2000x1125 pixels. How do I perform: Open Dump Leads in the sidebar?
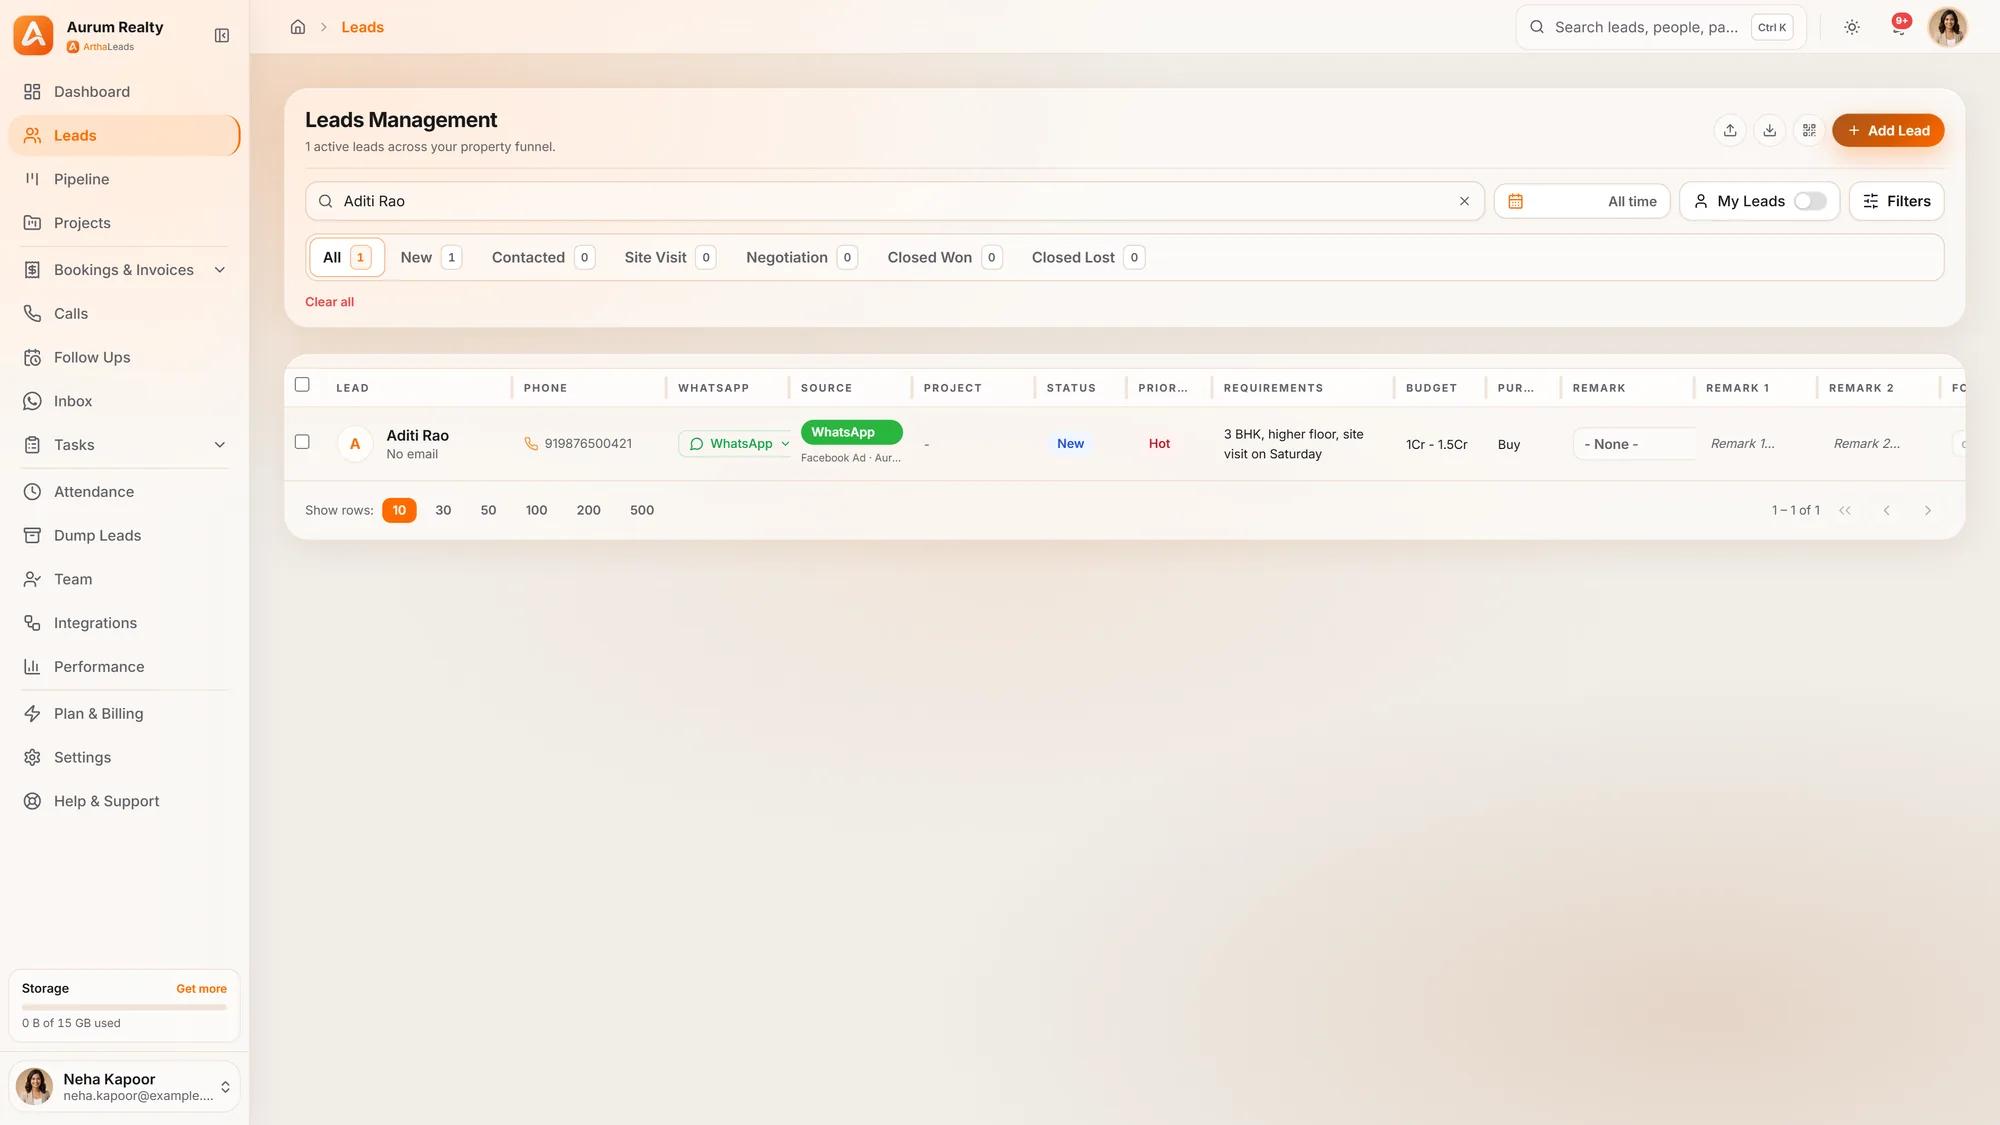coord(124,535)
